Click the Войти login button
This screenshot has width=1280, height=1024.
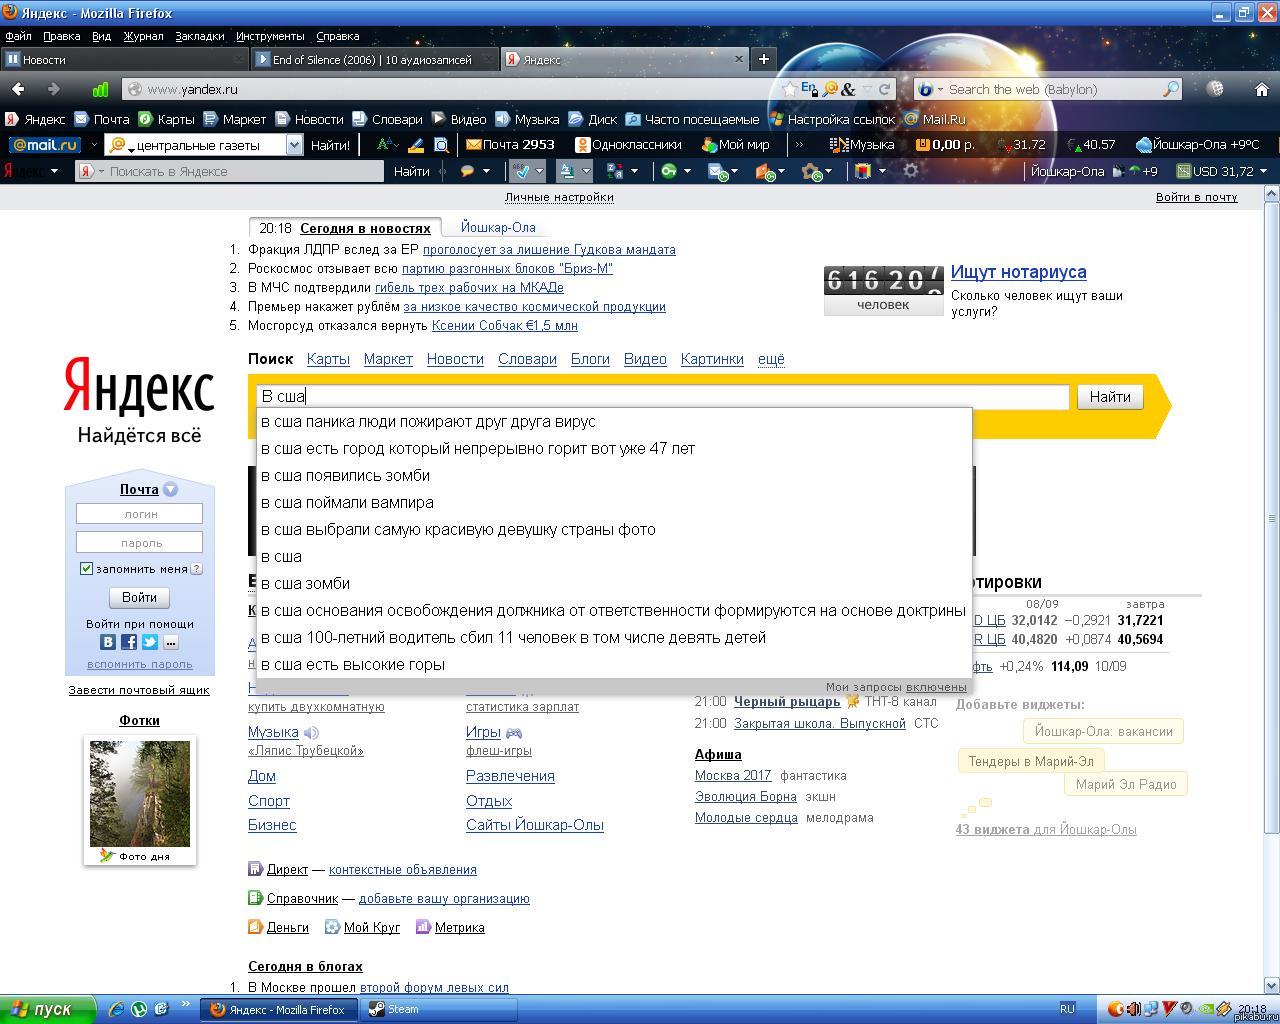[x=139, y=597]
